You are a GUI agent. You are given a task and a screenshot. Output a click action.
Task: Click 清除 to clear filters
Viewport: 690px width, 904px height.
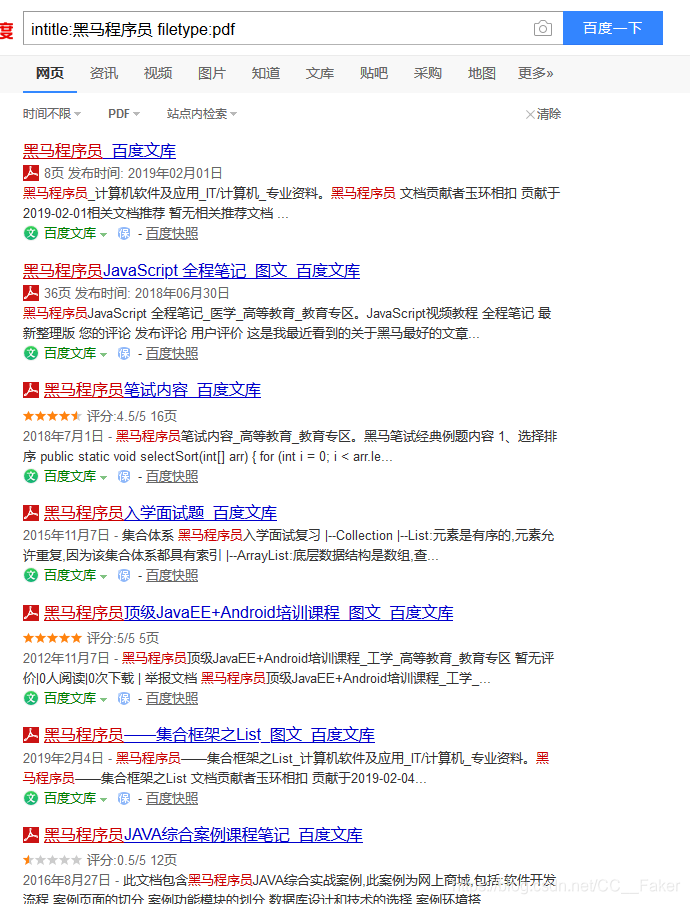(543, 114)
